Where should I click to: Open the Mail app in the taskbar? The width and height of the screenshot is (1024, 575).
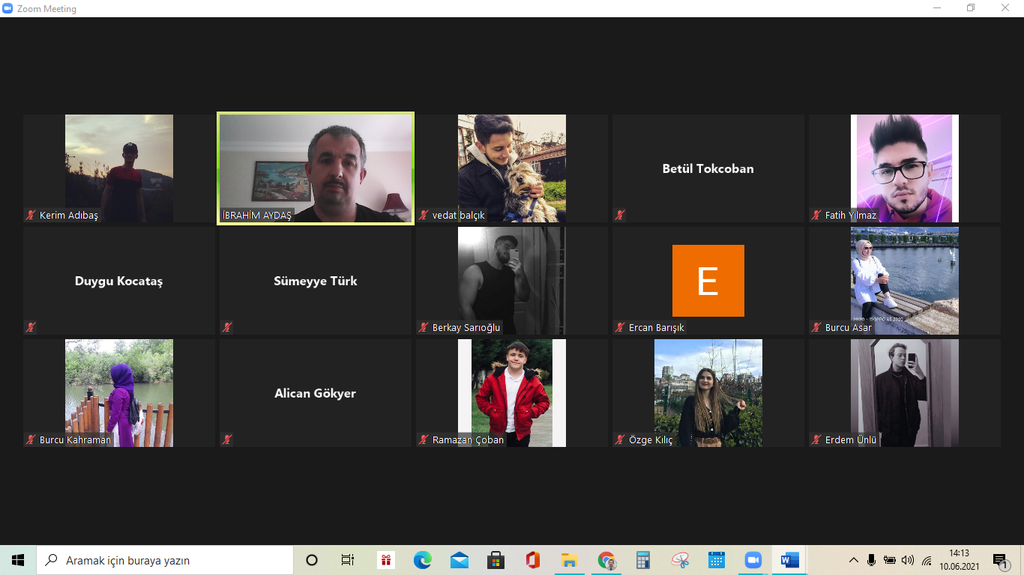coord(459,560)
